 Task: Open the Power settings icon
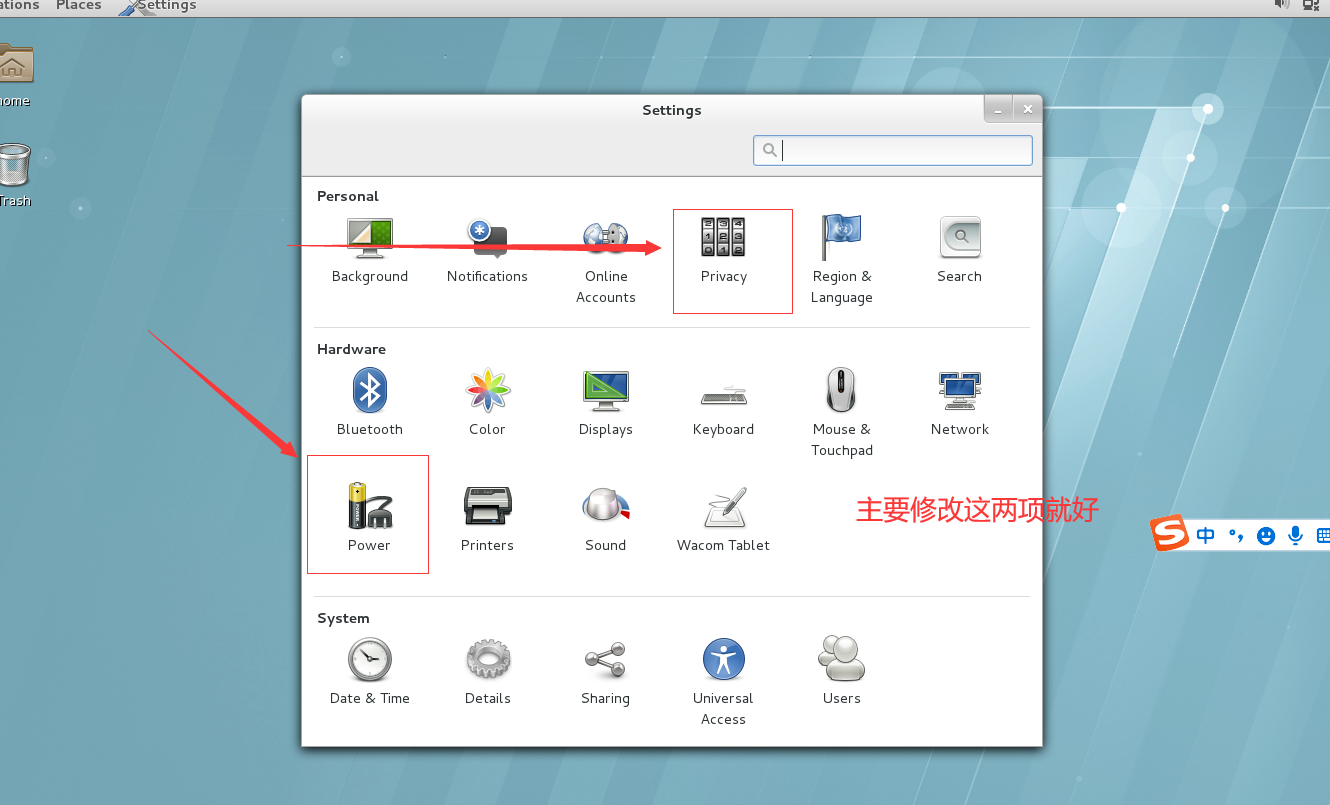click(x=369, y=510)
